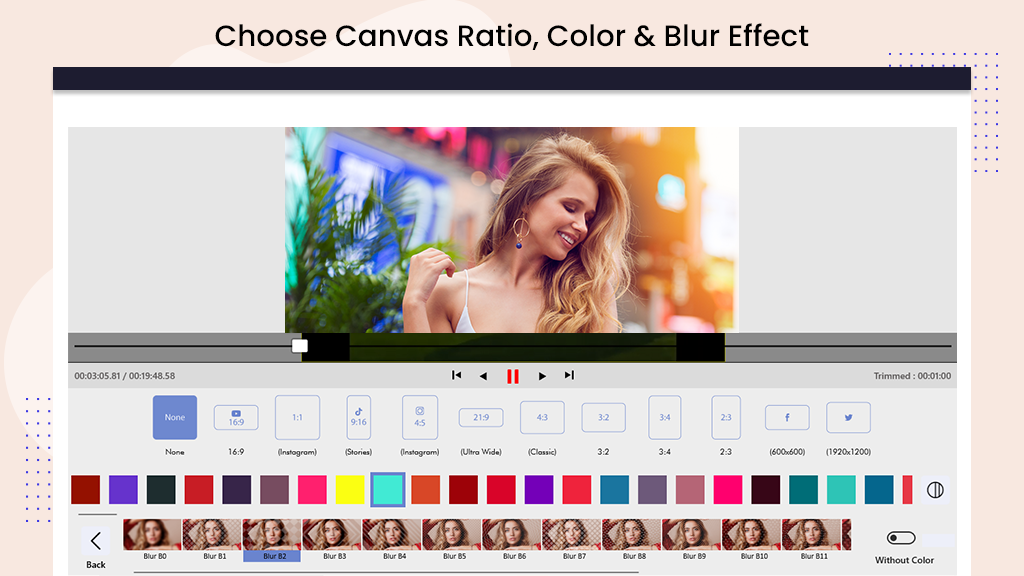The height and width of the screenshot is (576, 1024).
Task: Click the highlighted Blur B2 thumbnail
Action: click(x=272, y=539)
